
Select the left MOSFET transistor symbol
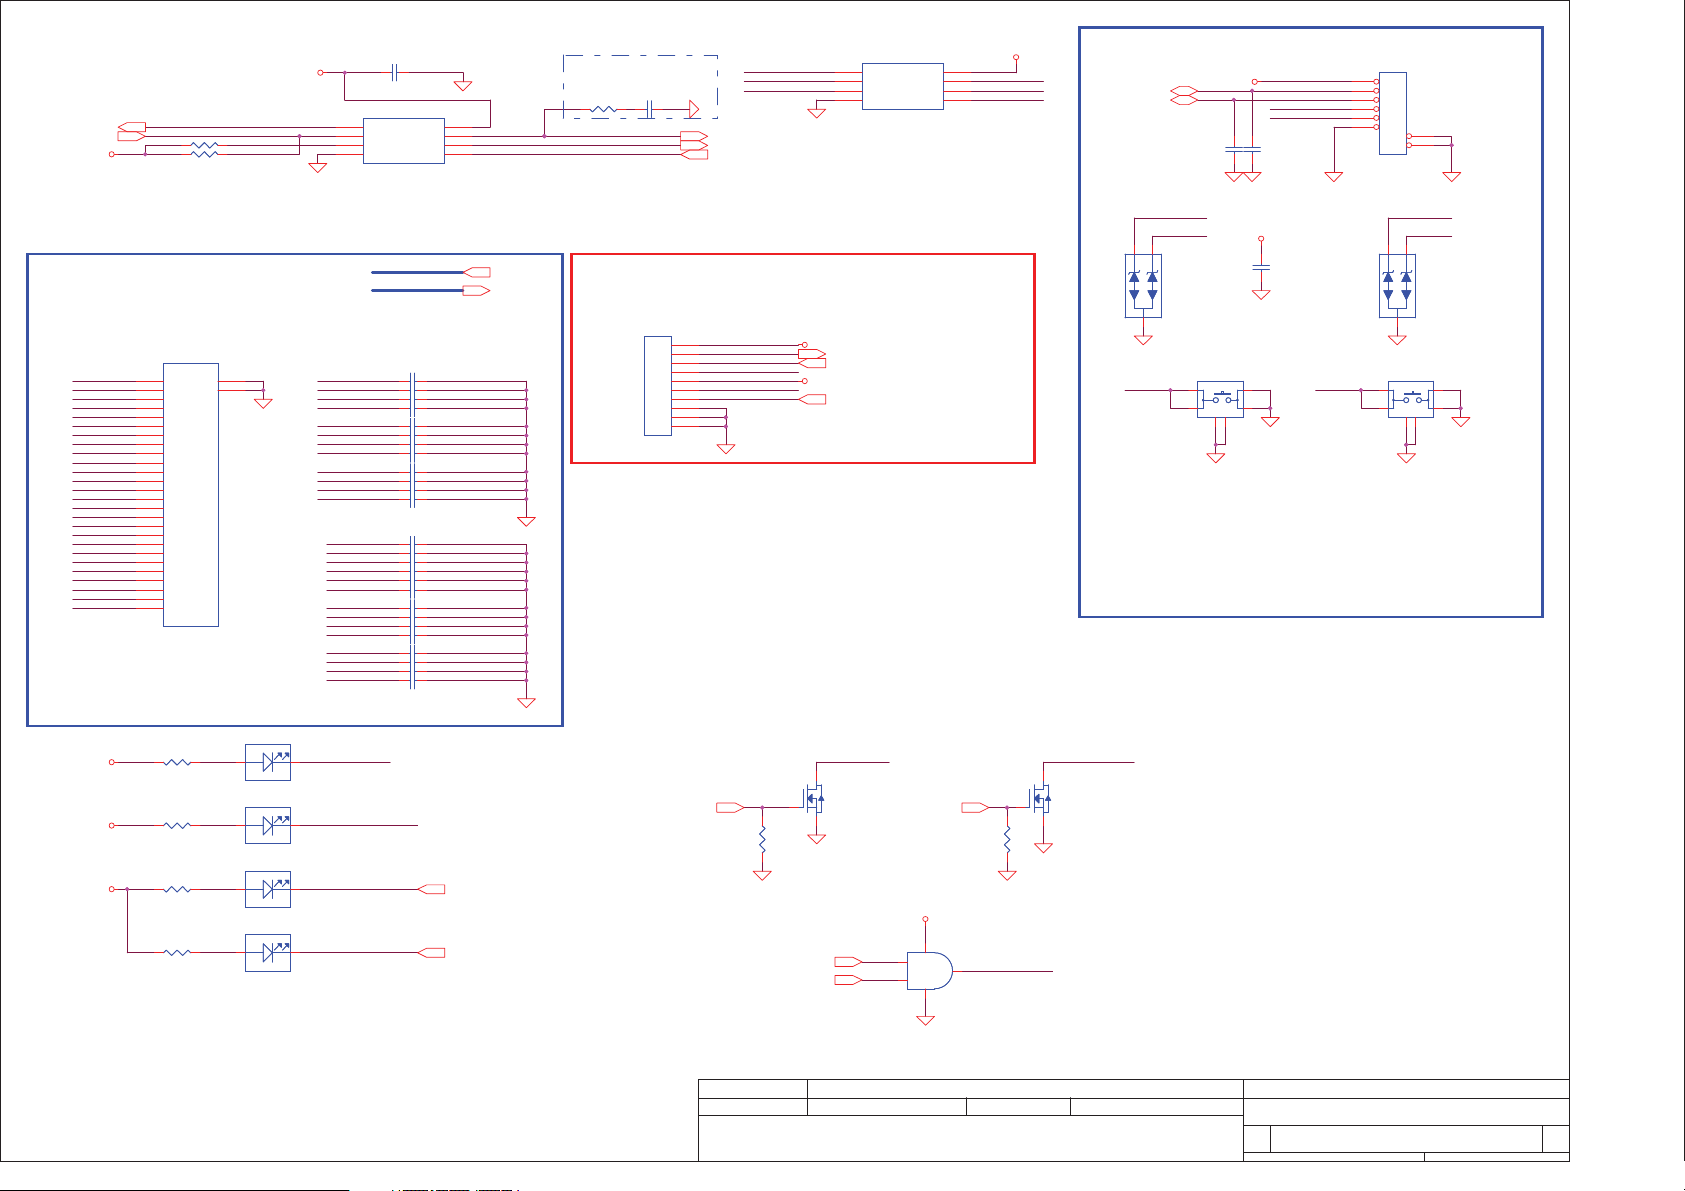pos(815,797)
